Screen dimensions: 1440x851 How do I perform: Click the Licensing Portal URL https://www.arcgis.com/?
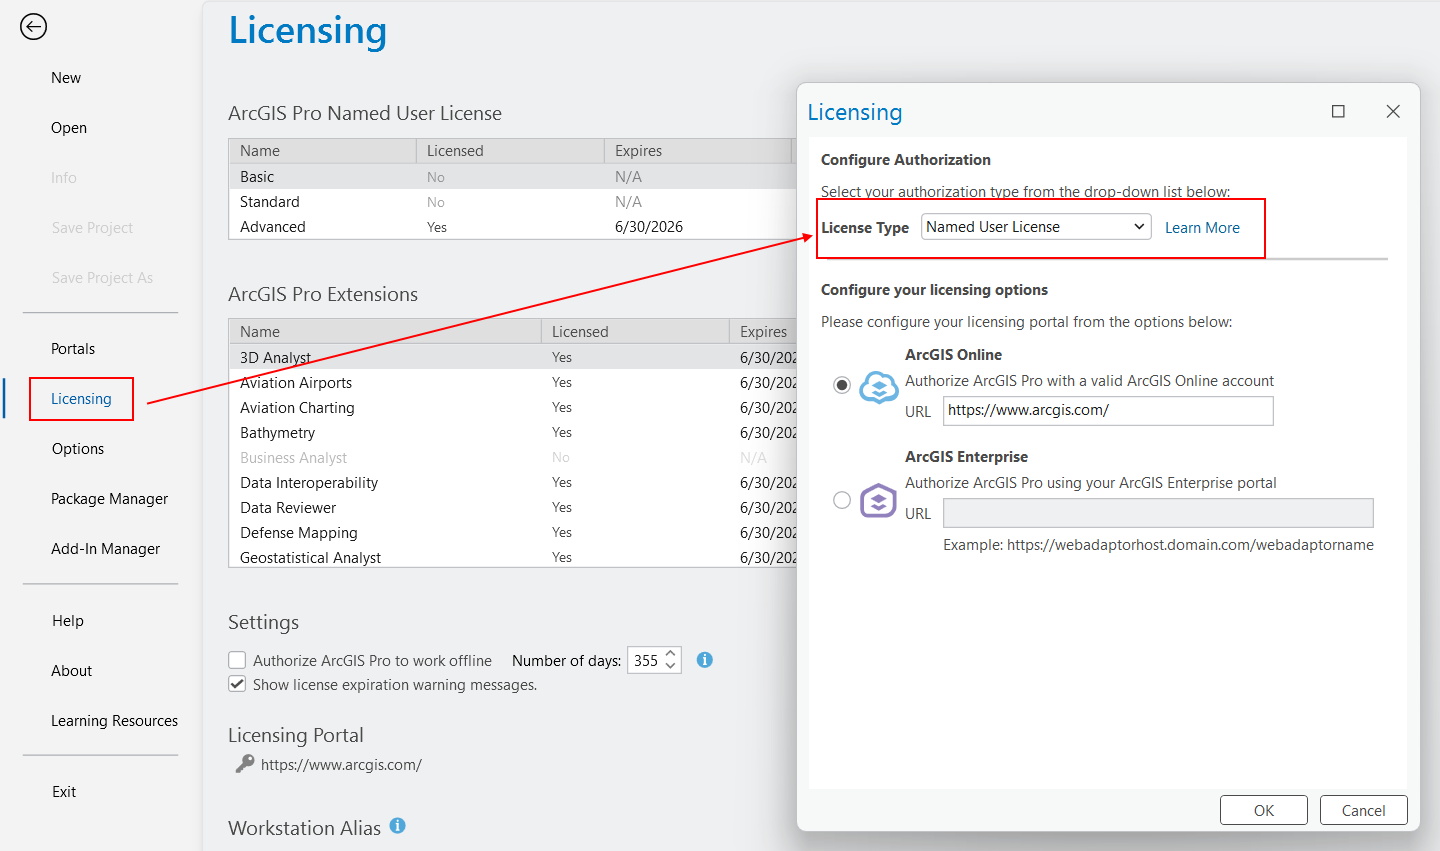[341, 765]
